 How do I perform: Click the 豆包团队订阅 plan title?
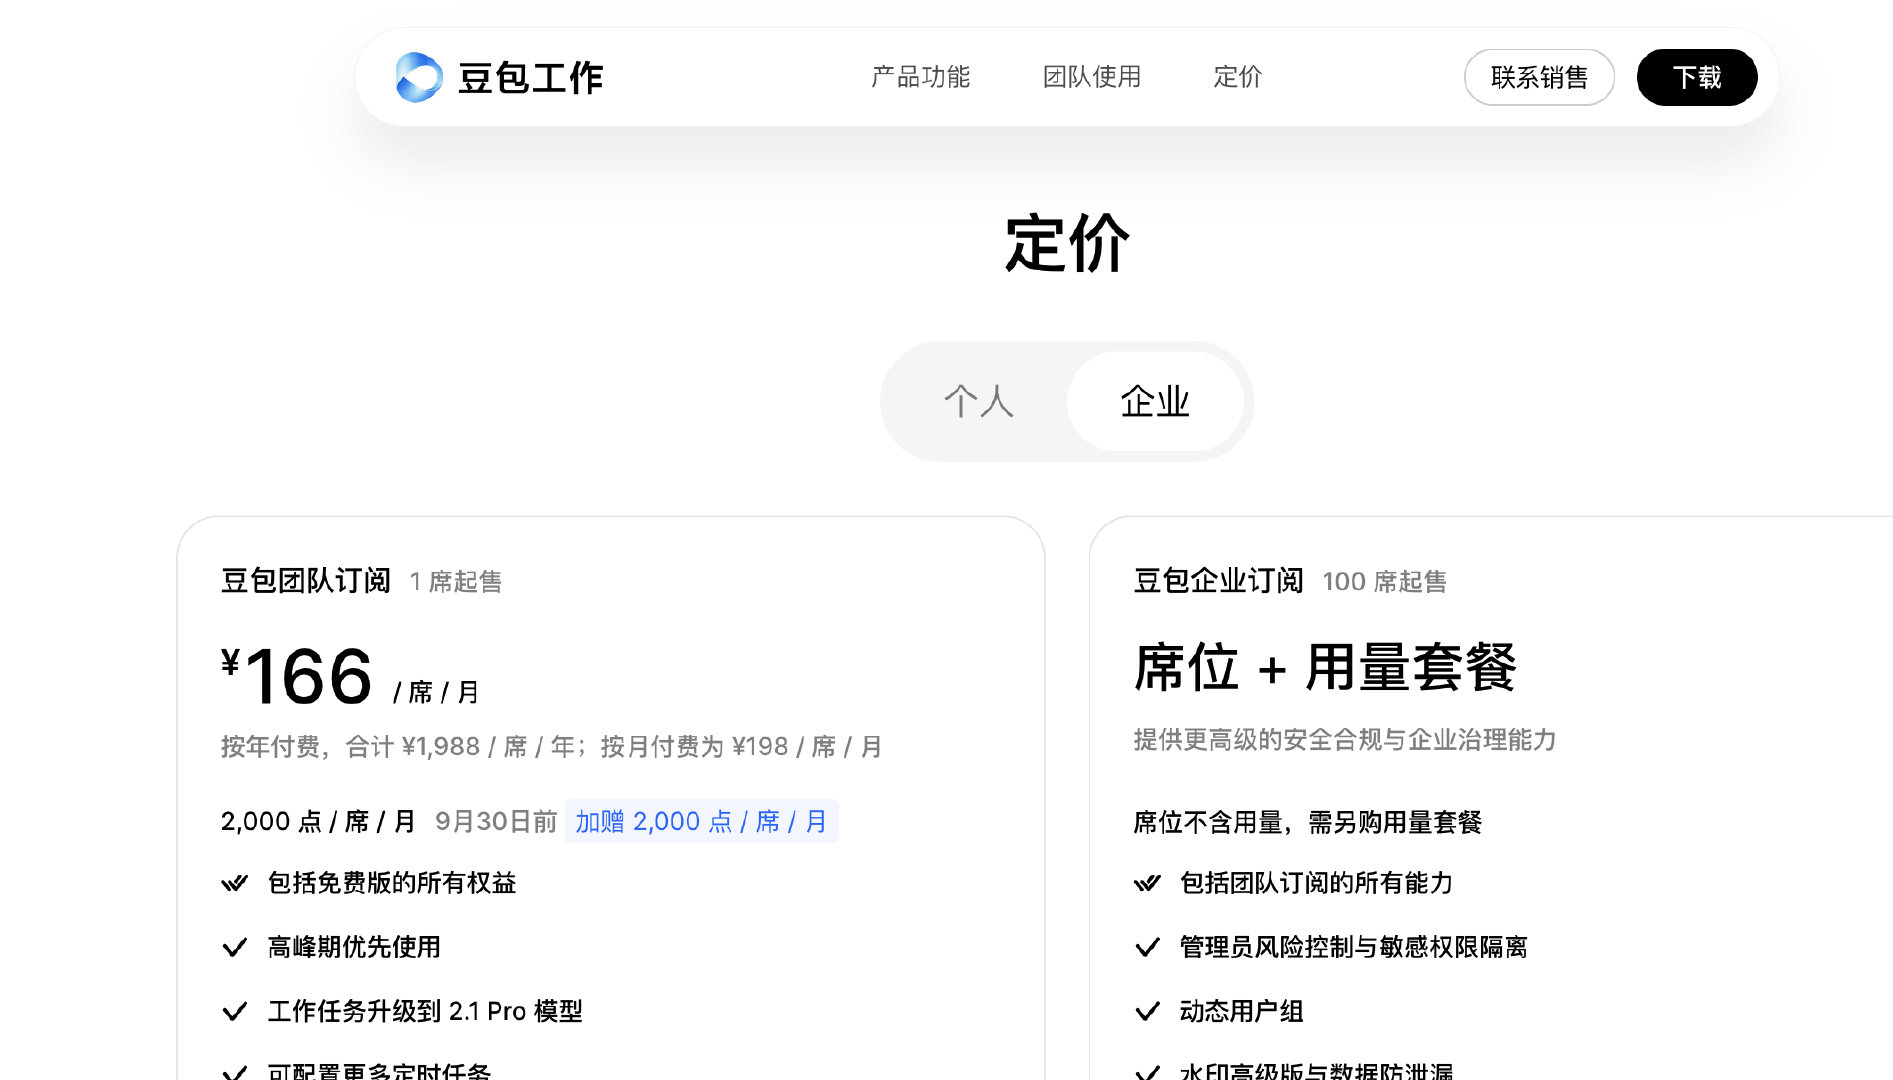pos(305,580)
